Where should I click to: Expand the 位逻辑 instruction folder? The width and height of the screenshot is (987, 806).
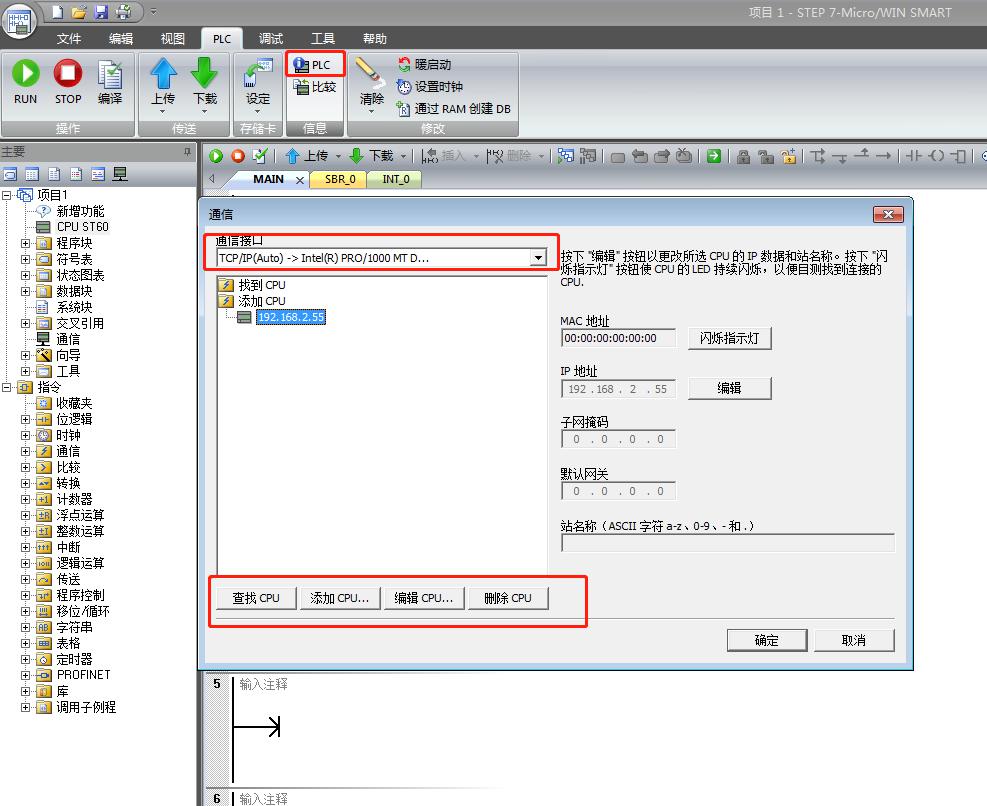click(x=26, y=419)
